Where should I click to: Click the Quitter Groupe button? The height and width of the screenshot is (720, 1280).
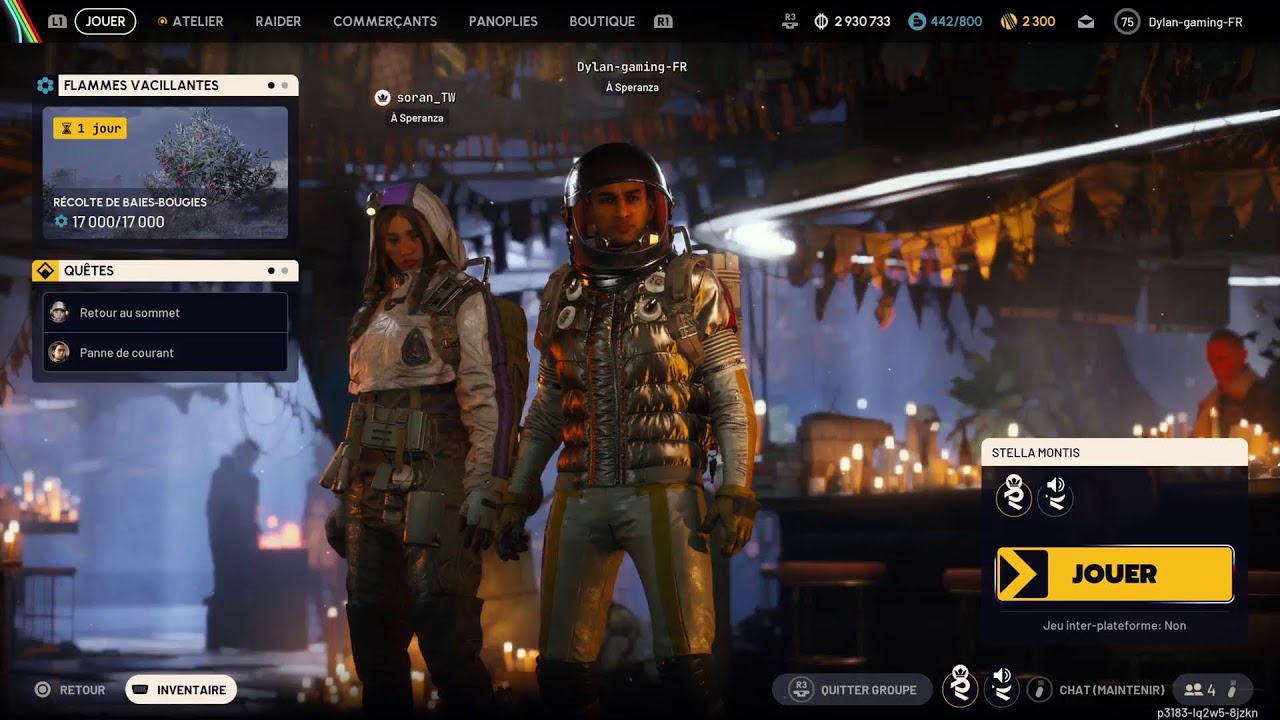point(853,690)
